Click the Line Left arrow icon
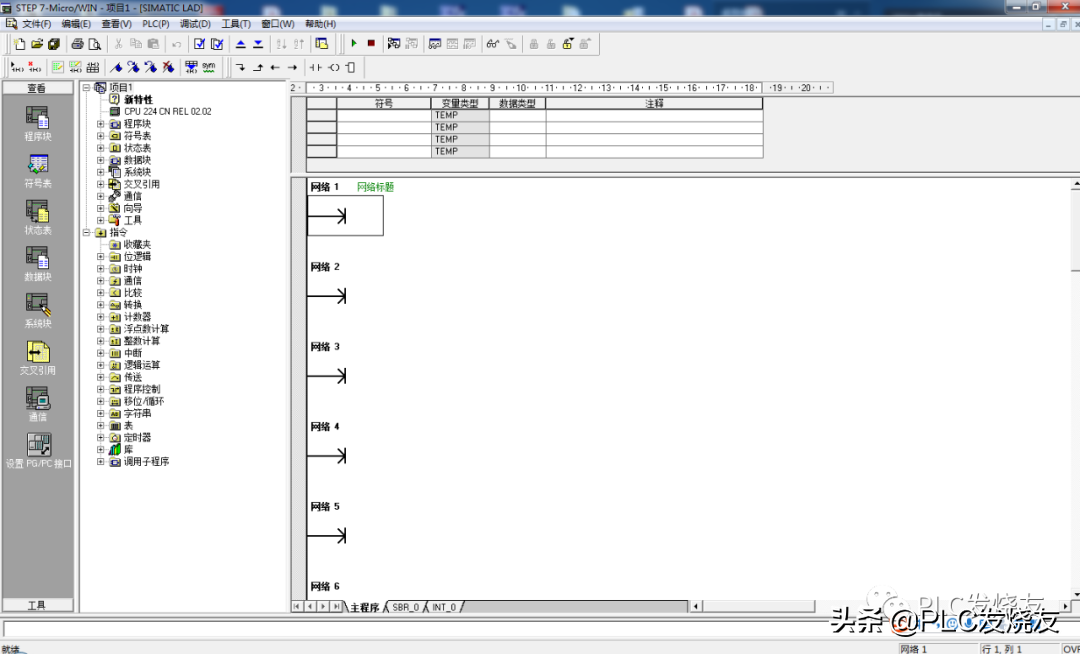1080x654 pixels. click(275, 67)
